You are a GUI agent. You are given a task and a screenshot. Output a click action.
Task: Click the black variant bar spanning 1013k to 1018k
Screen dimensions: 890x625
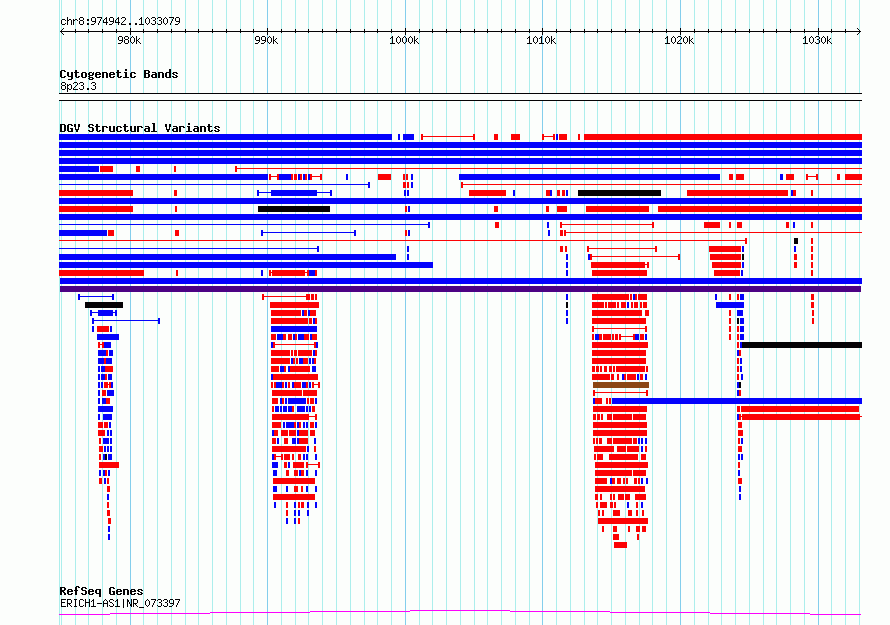[619, 193]
